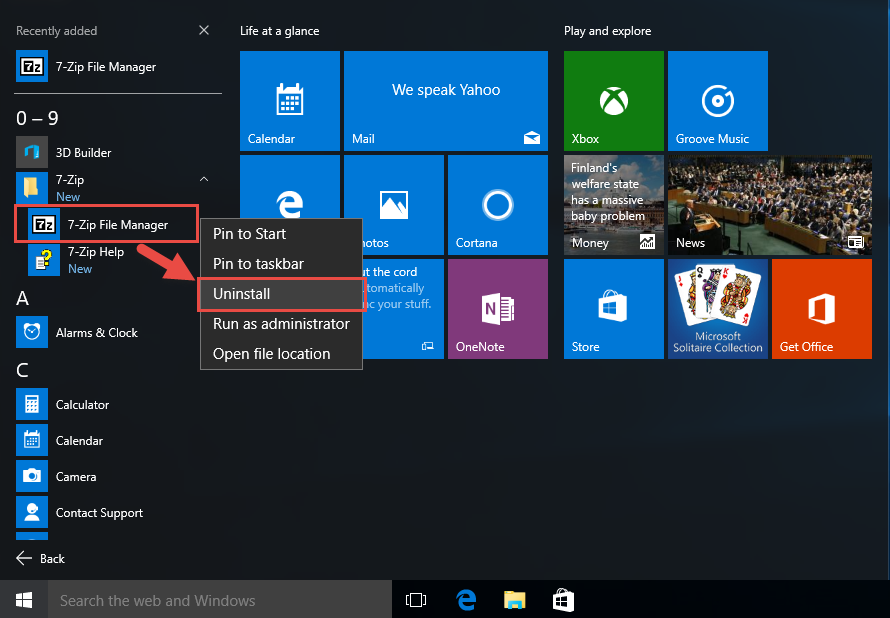
Task: Open Calendar in the app list
Action: point(117,440)
